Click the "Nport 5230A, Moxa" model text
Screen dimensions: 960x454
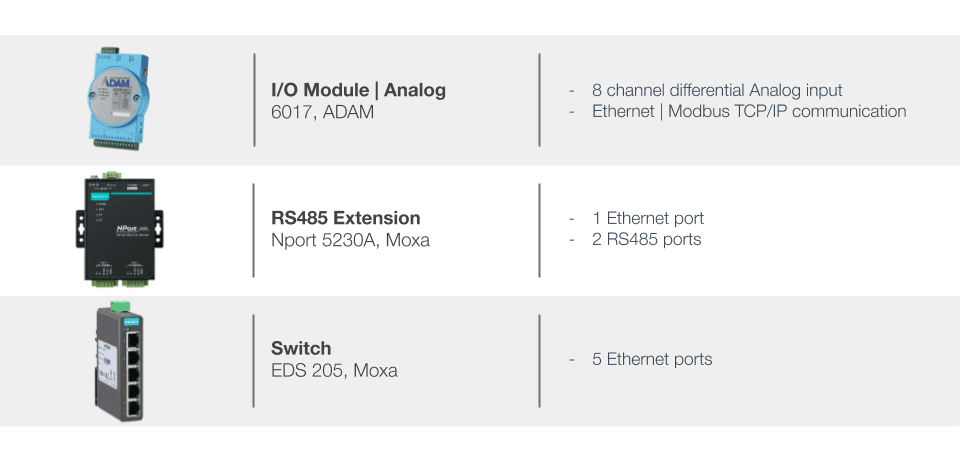[x=350, y=240]
